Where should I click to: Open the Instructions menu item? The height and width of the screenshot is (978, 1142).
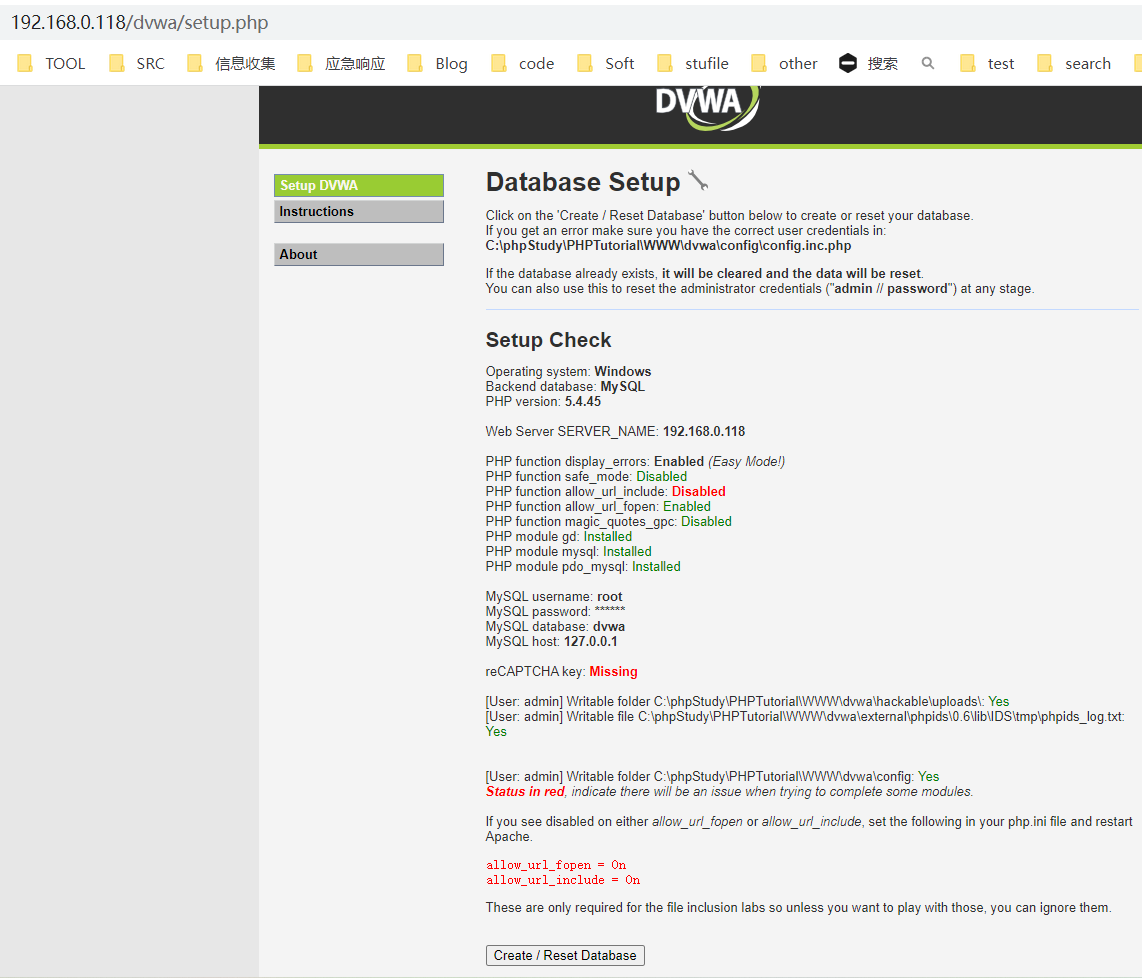(x=359, y=211)
